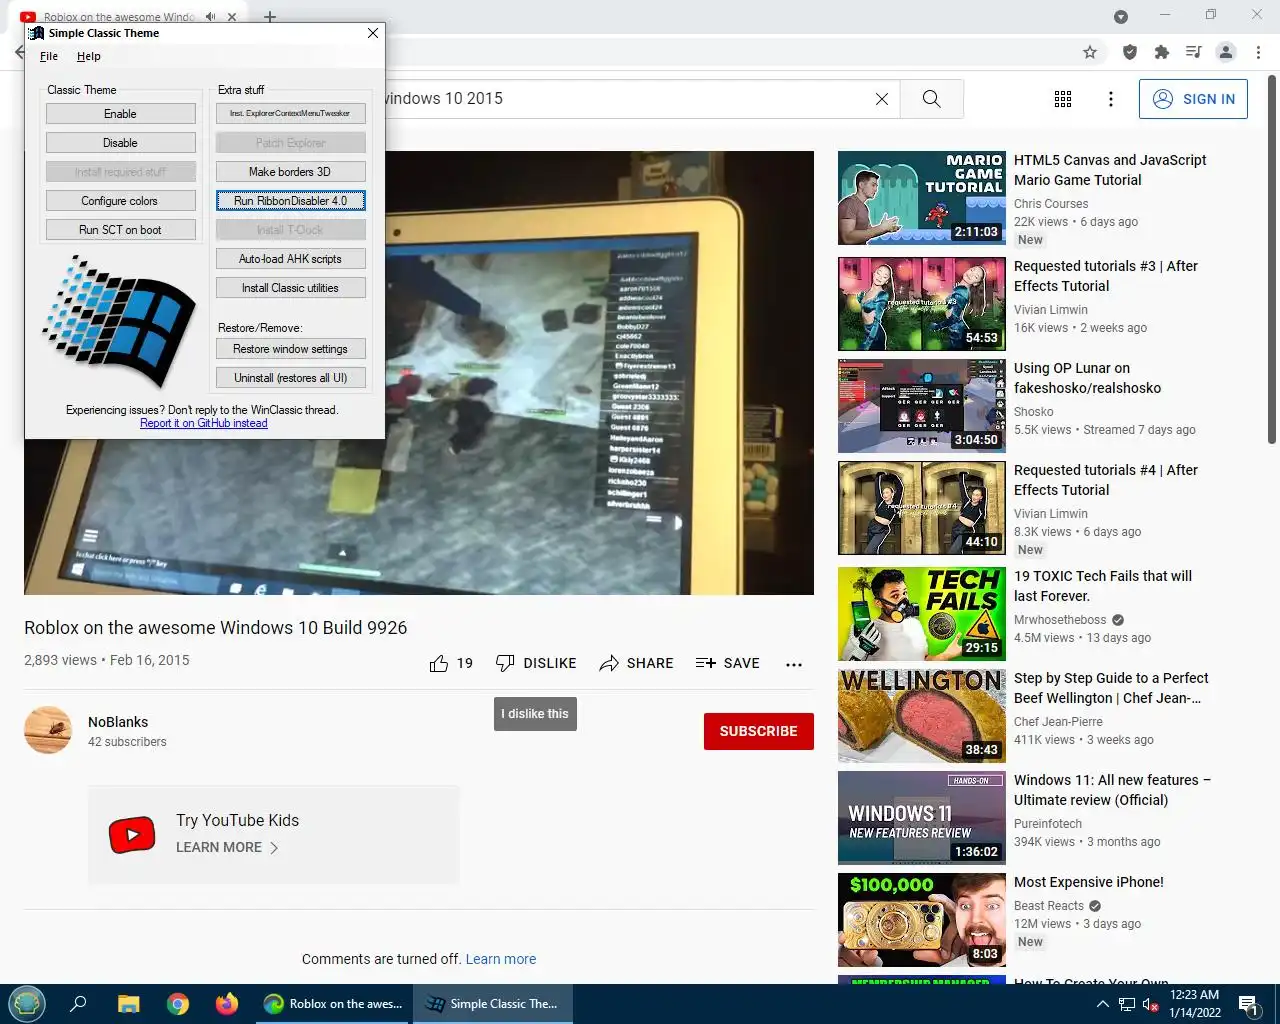Click the red SUBSCRIBE button

point(759,731)
